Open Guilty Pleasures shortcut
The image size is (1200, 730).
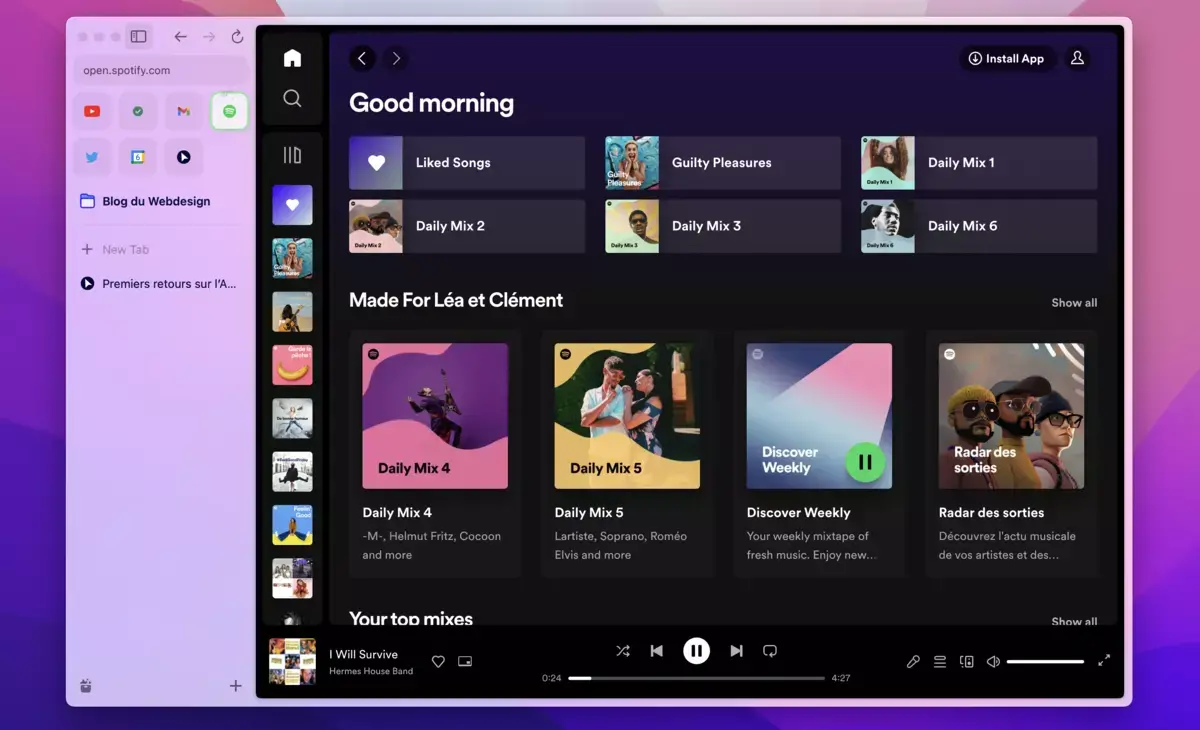[x=723, y=163]
